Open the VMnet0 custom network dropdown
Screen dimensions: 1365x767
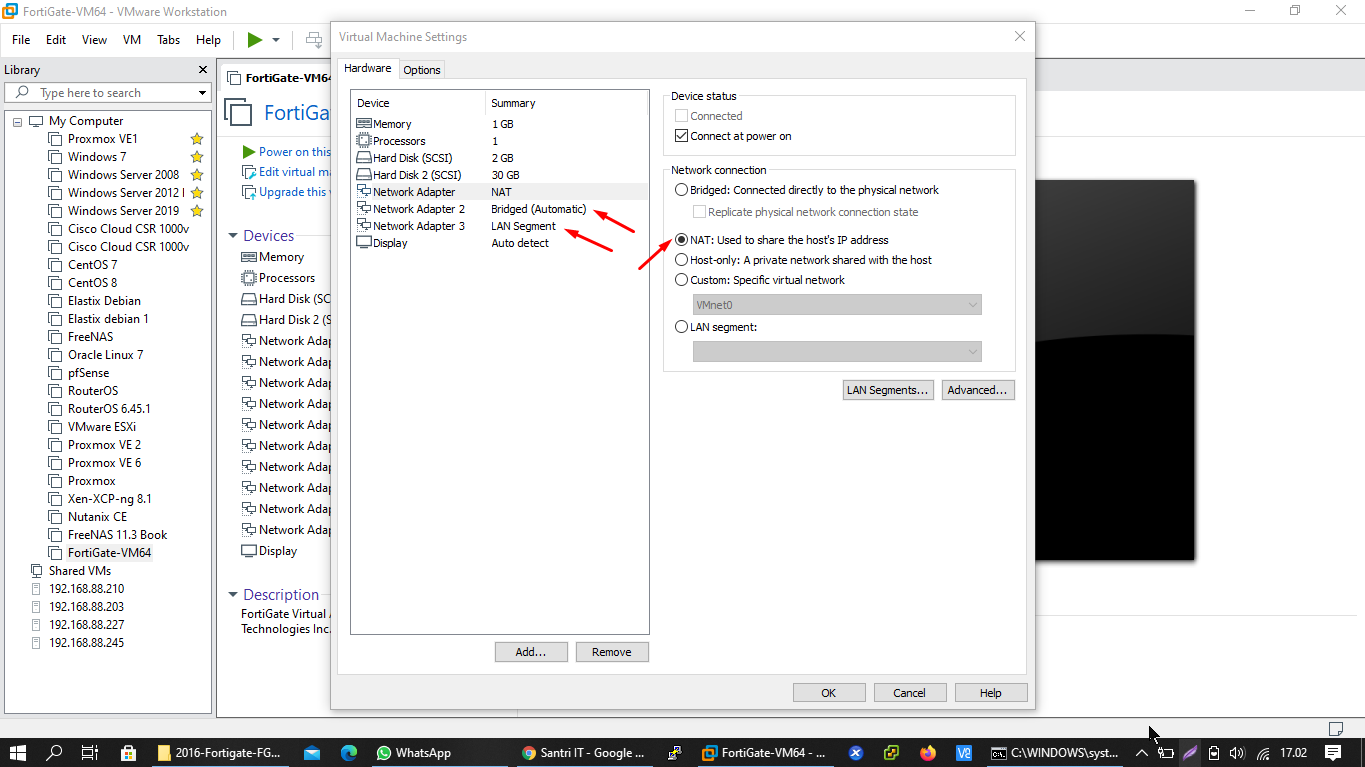837,305
